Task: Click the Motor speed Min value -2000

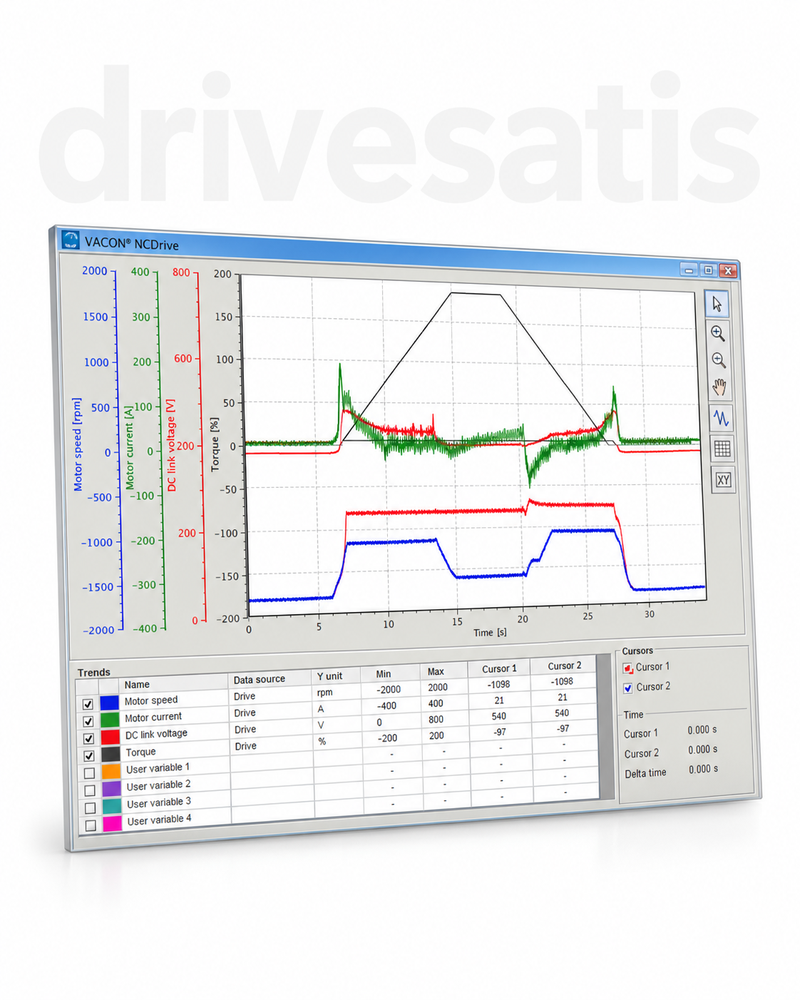Action: 389,689
